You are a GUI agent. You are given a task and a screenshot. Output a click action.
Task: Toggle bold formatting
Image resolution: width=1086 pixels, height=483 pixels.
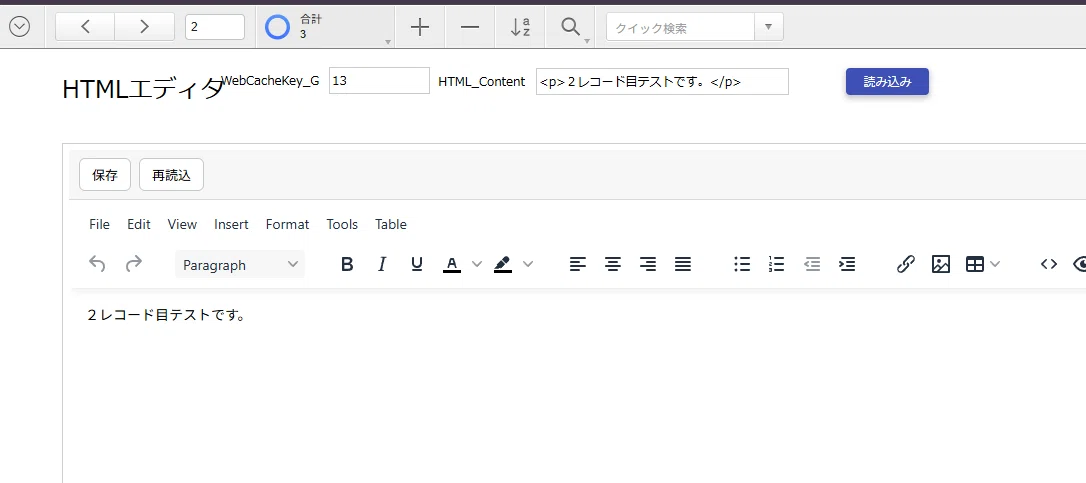[347, 264]
